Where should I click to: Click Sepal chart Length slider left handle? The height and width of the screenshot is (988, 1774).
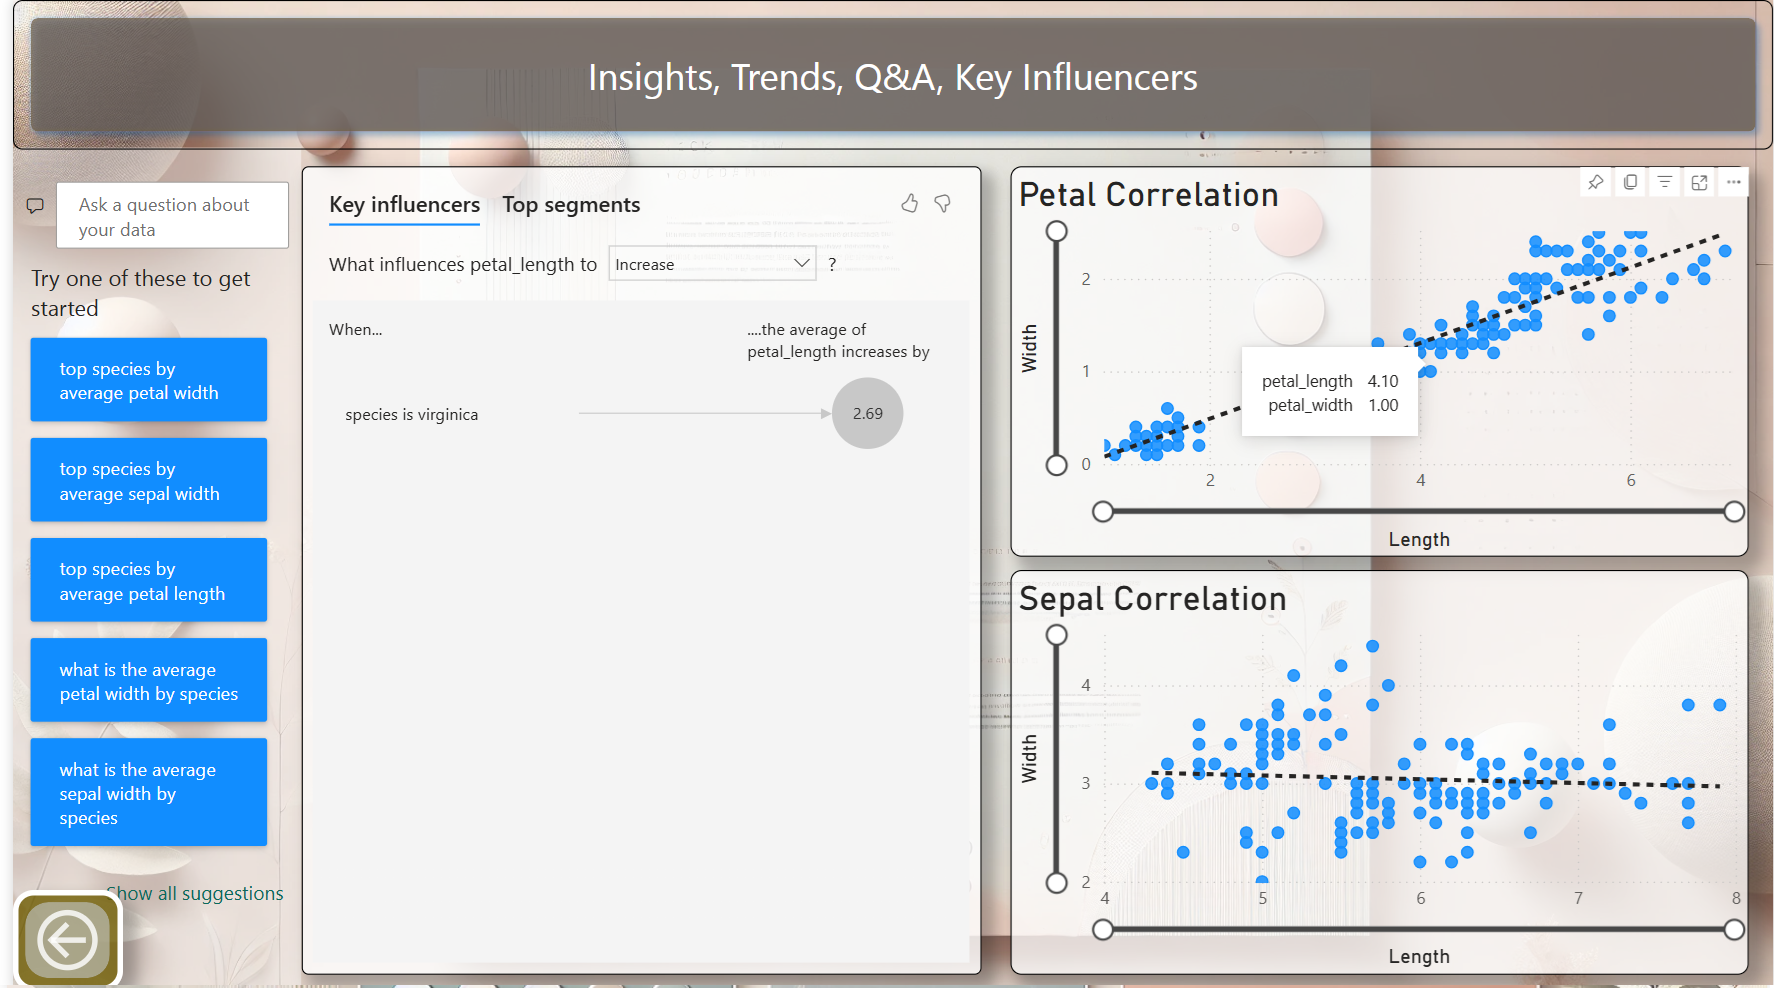pyautogui.click(x=1102, y=929)
